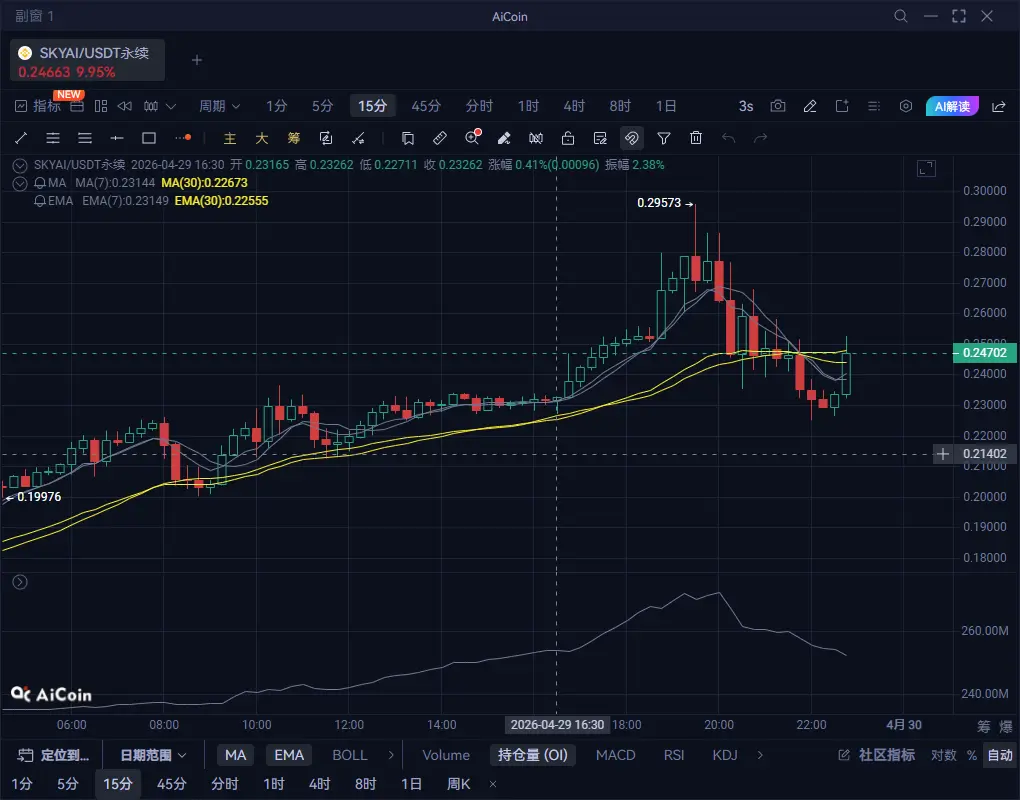1020x800 pixels.
Task: Click the 筹 chips button in drawing toolbar
Action: 293,138
